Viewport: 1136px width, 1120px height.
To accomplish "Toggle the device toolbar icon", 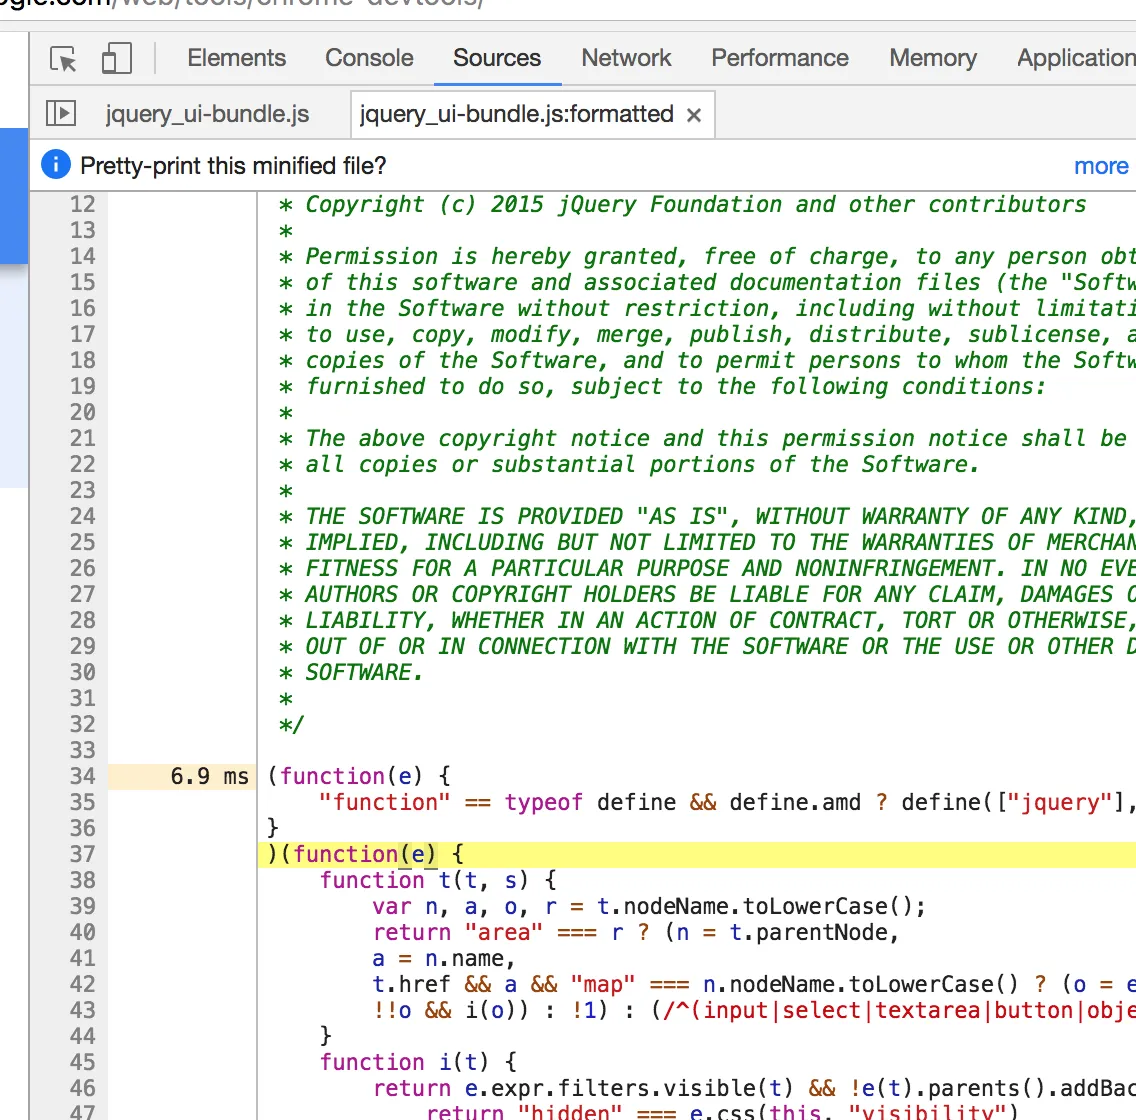I will (117, 59).
